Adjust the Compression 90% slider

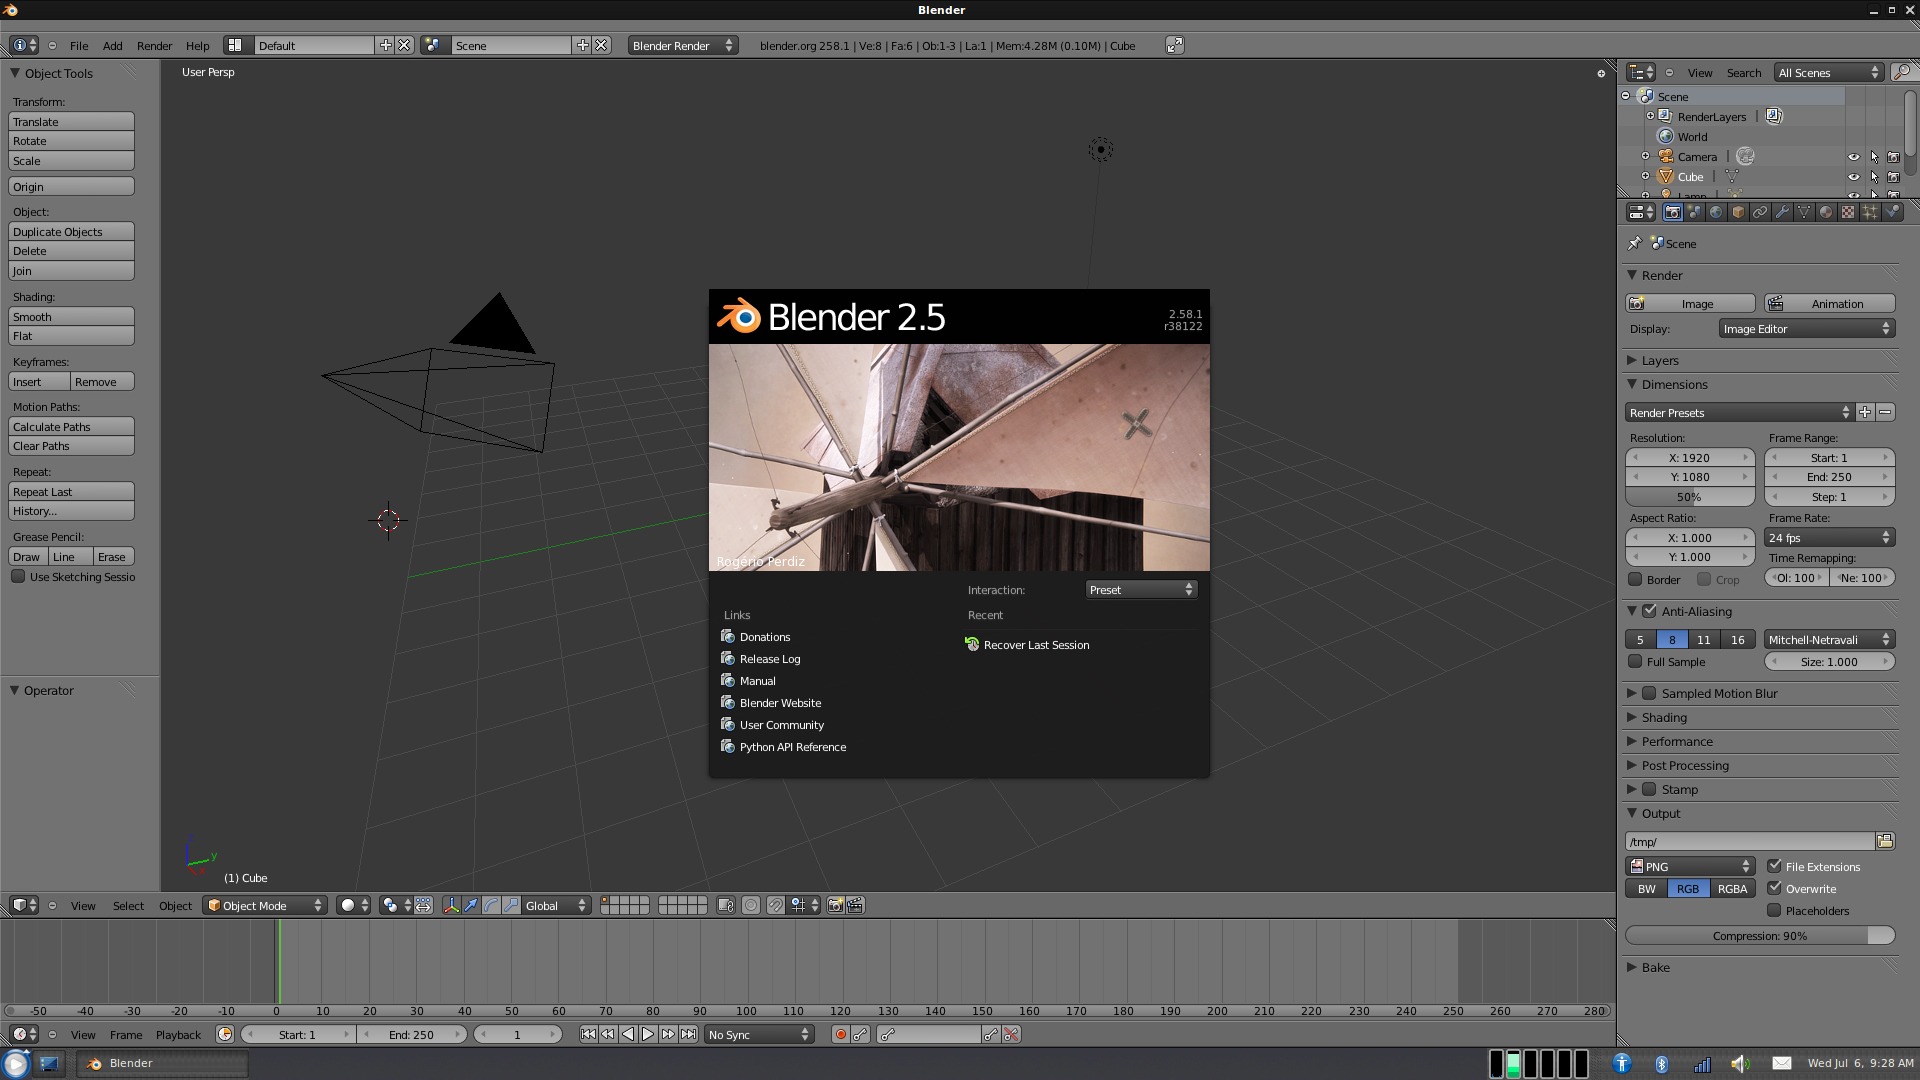tap(1759, 936)
